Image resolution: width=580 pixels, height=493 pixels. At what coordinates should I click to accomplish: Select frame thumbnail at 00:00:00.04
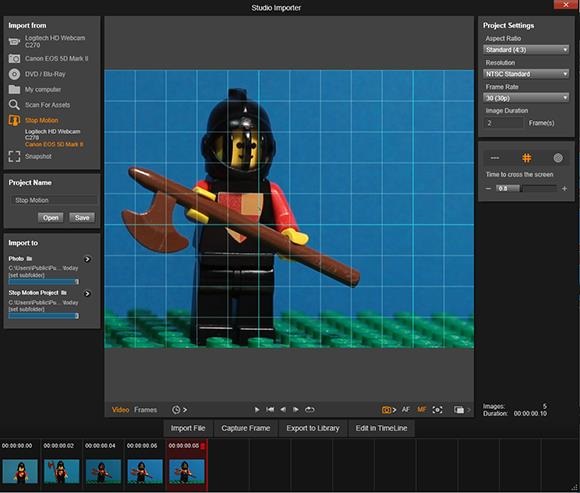[103, 471]
